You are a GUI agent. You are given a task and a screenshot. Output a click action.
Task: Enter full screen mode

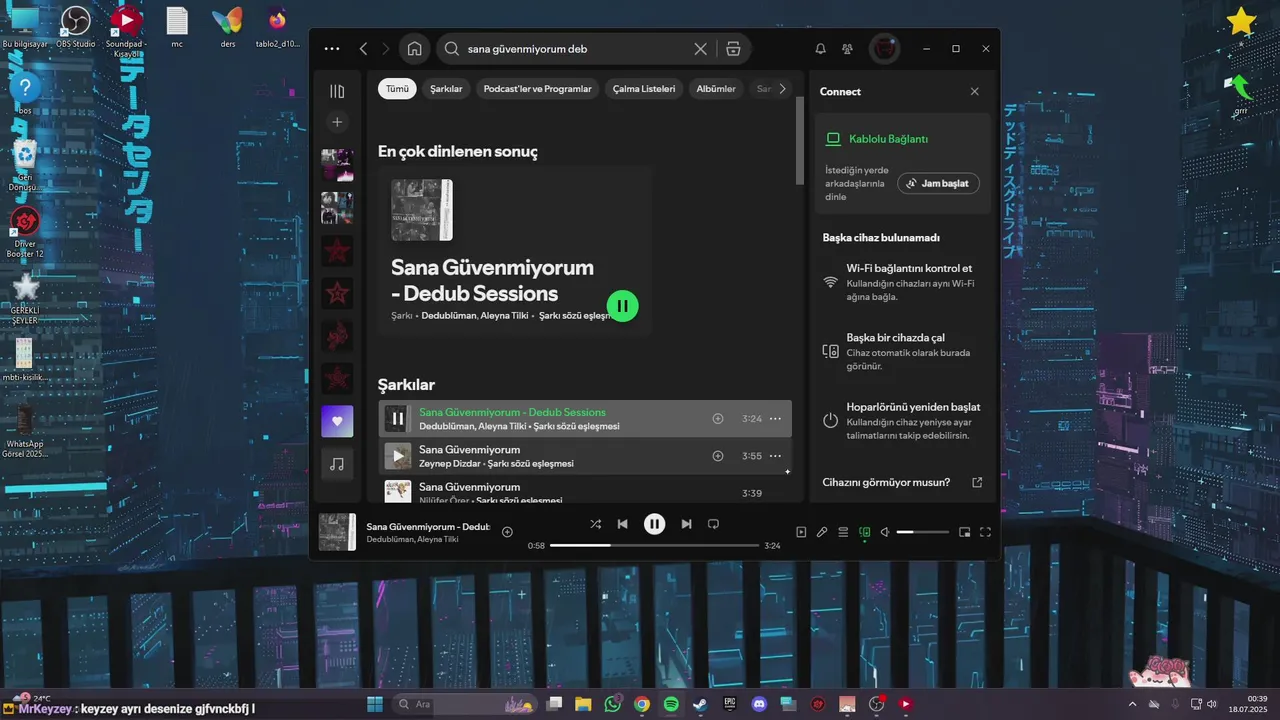(985, 532)
